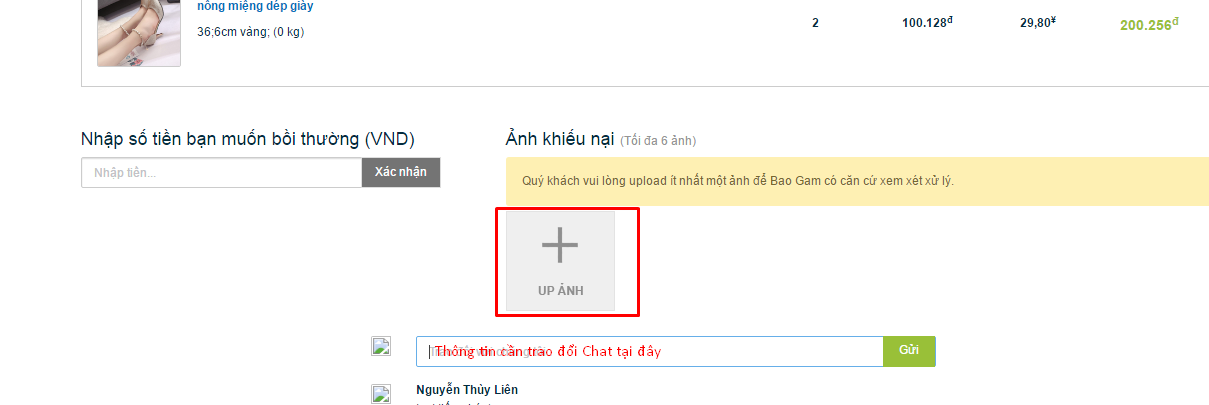Click the unit price 100.128đ
Screen dimensions: 1209x405
point(928,22)
